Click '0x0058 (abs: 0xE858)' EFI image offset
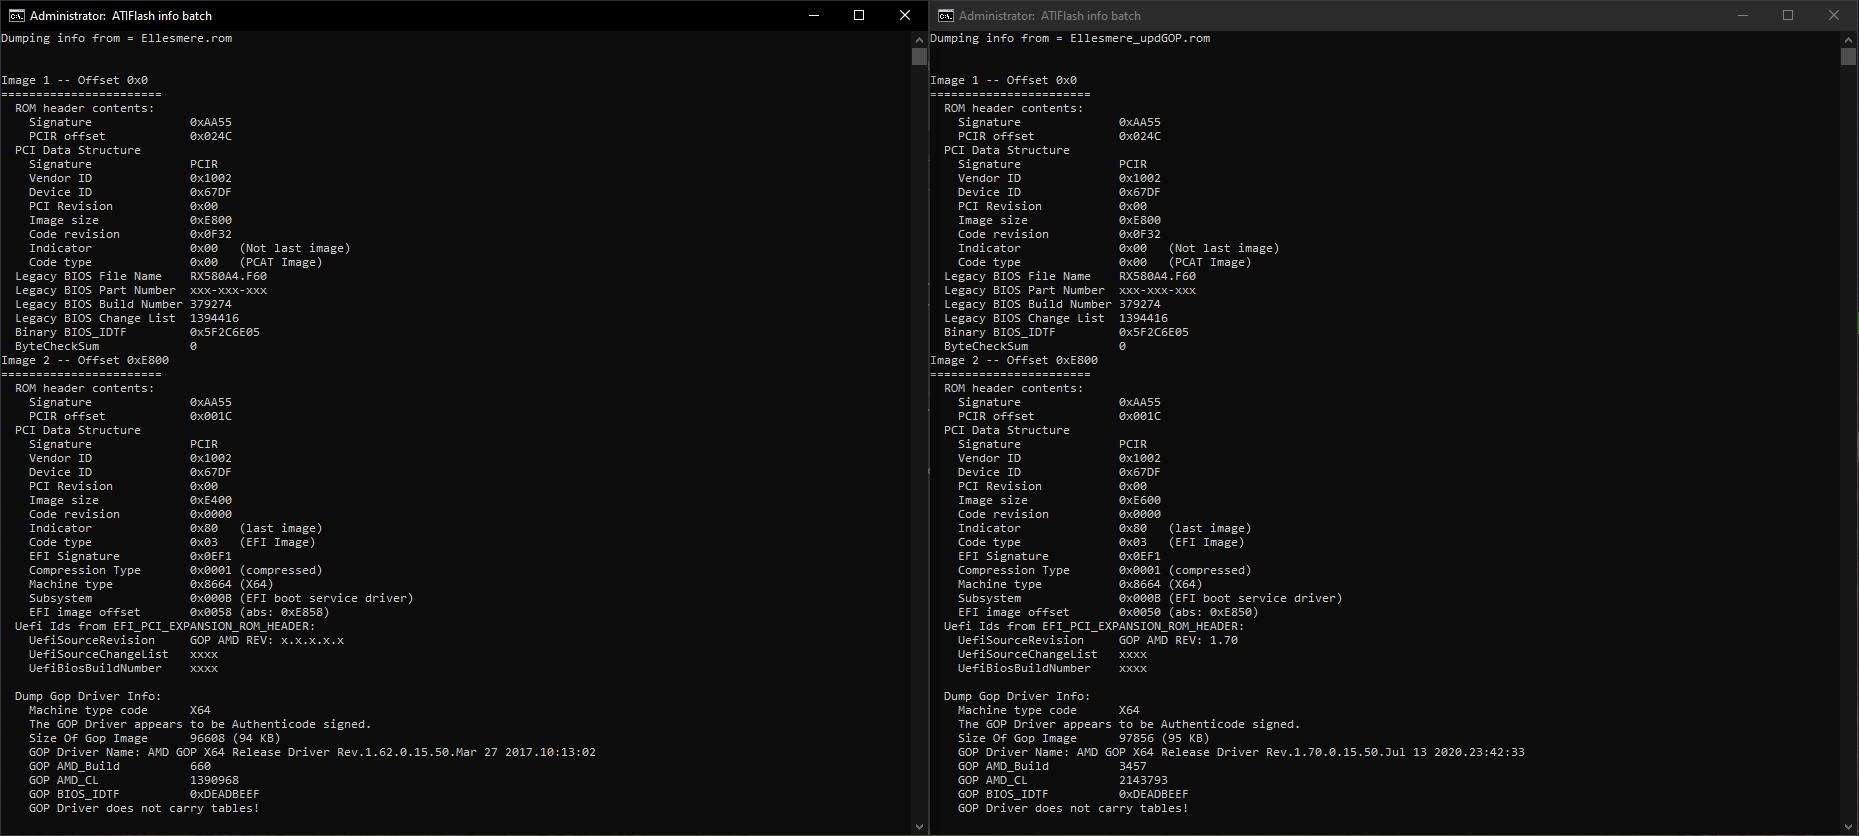Viewport: 1859px width, 836px height. click(260, 612)
